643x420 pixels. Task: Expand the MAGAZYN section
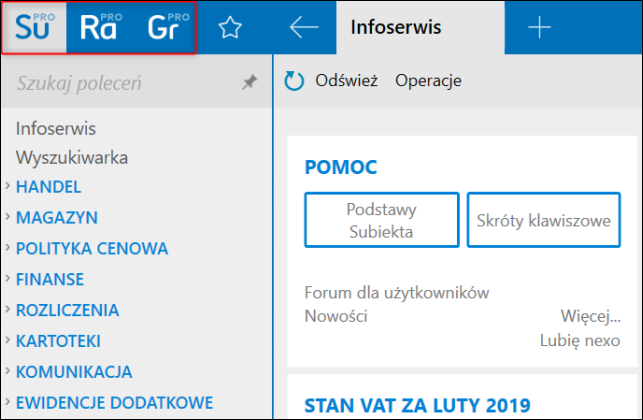coord(56,217)
